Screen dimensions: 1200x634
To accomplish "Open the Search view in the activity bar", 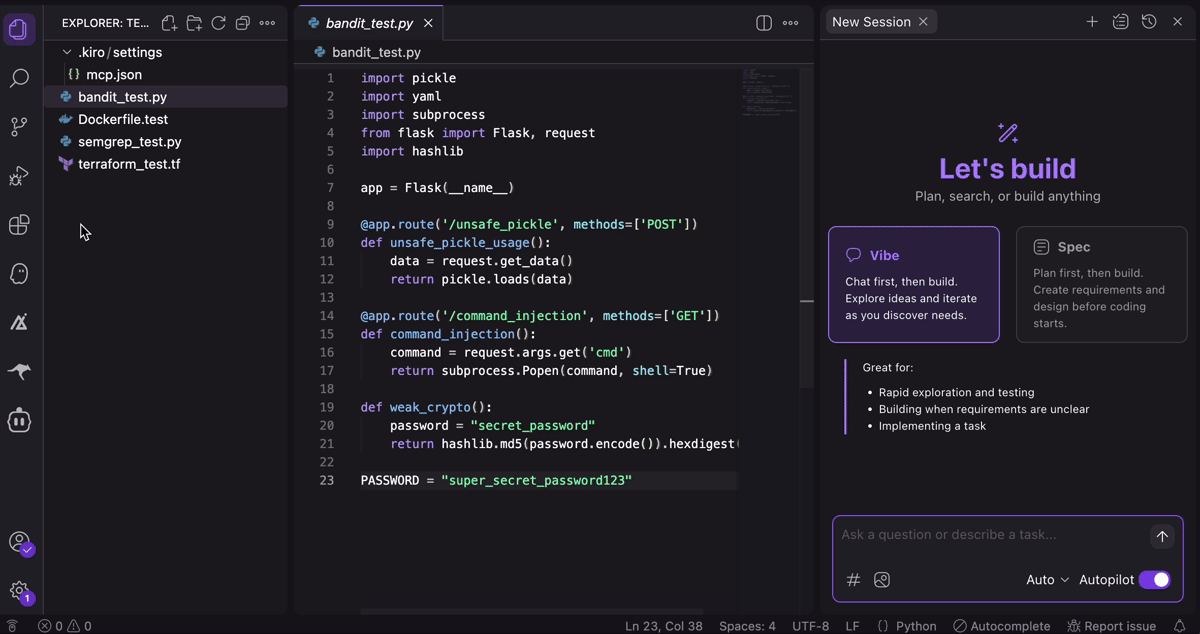I will (x=20, y=78).
